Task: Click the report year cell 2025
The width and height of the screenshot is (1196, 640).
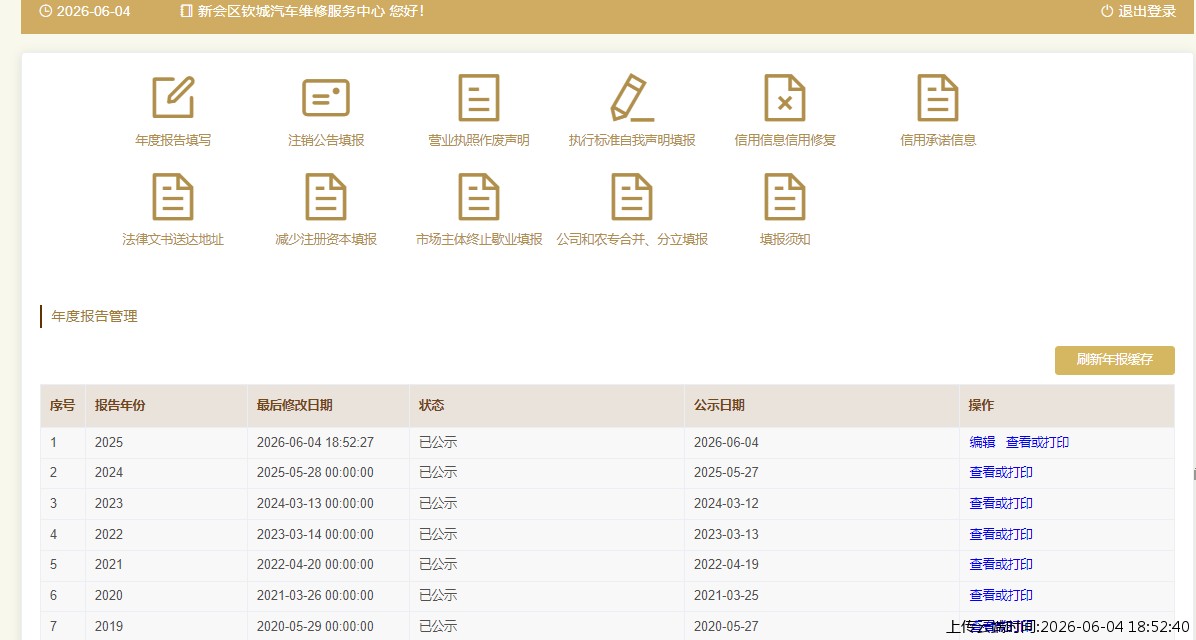Action: (x=108, y=442)
